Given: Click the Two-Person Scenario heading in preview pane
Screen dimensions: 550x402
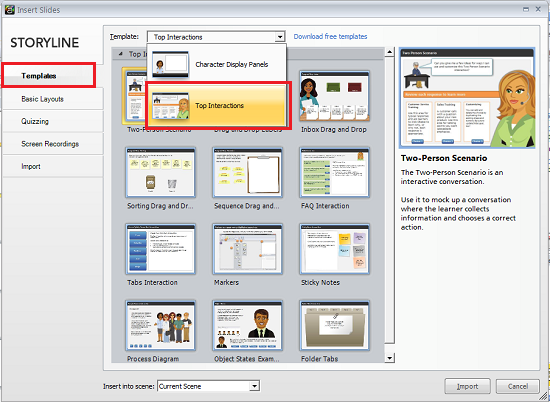Looking at the screenshot, I should (444, 158).
